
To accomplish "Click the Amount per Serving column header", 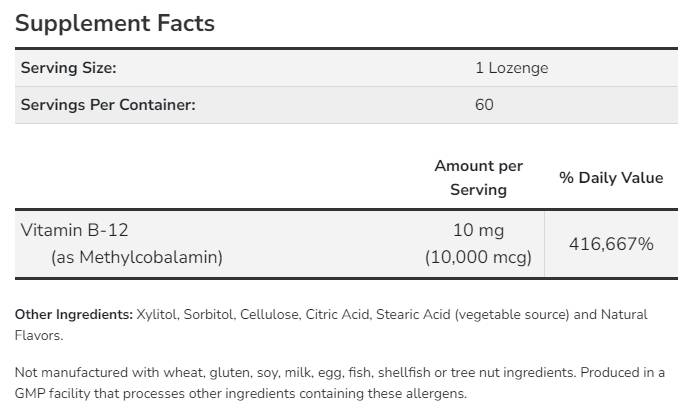I will pos(478,177).
